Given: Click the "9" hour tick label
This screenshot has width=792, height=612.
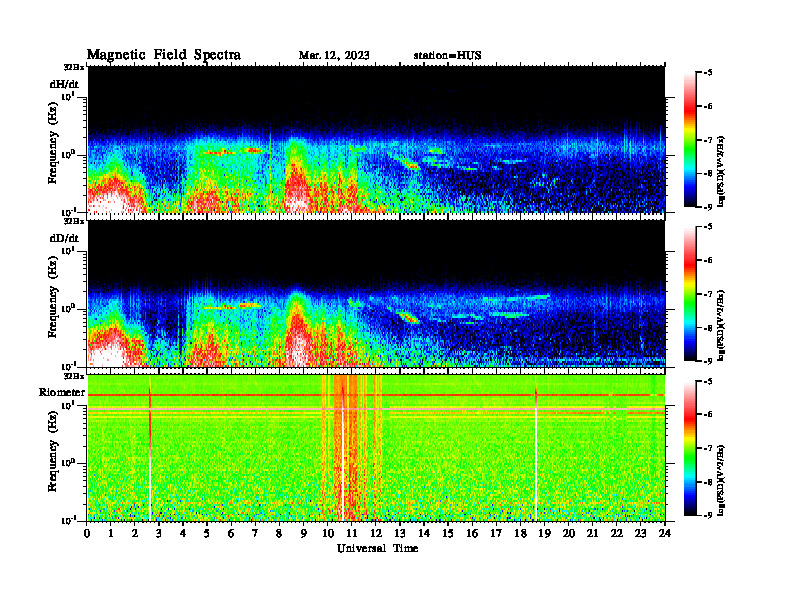Looking at the screenshot, I should 303,534.
